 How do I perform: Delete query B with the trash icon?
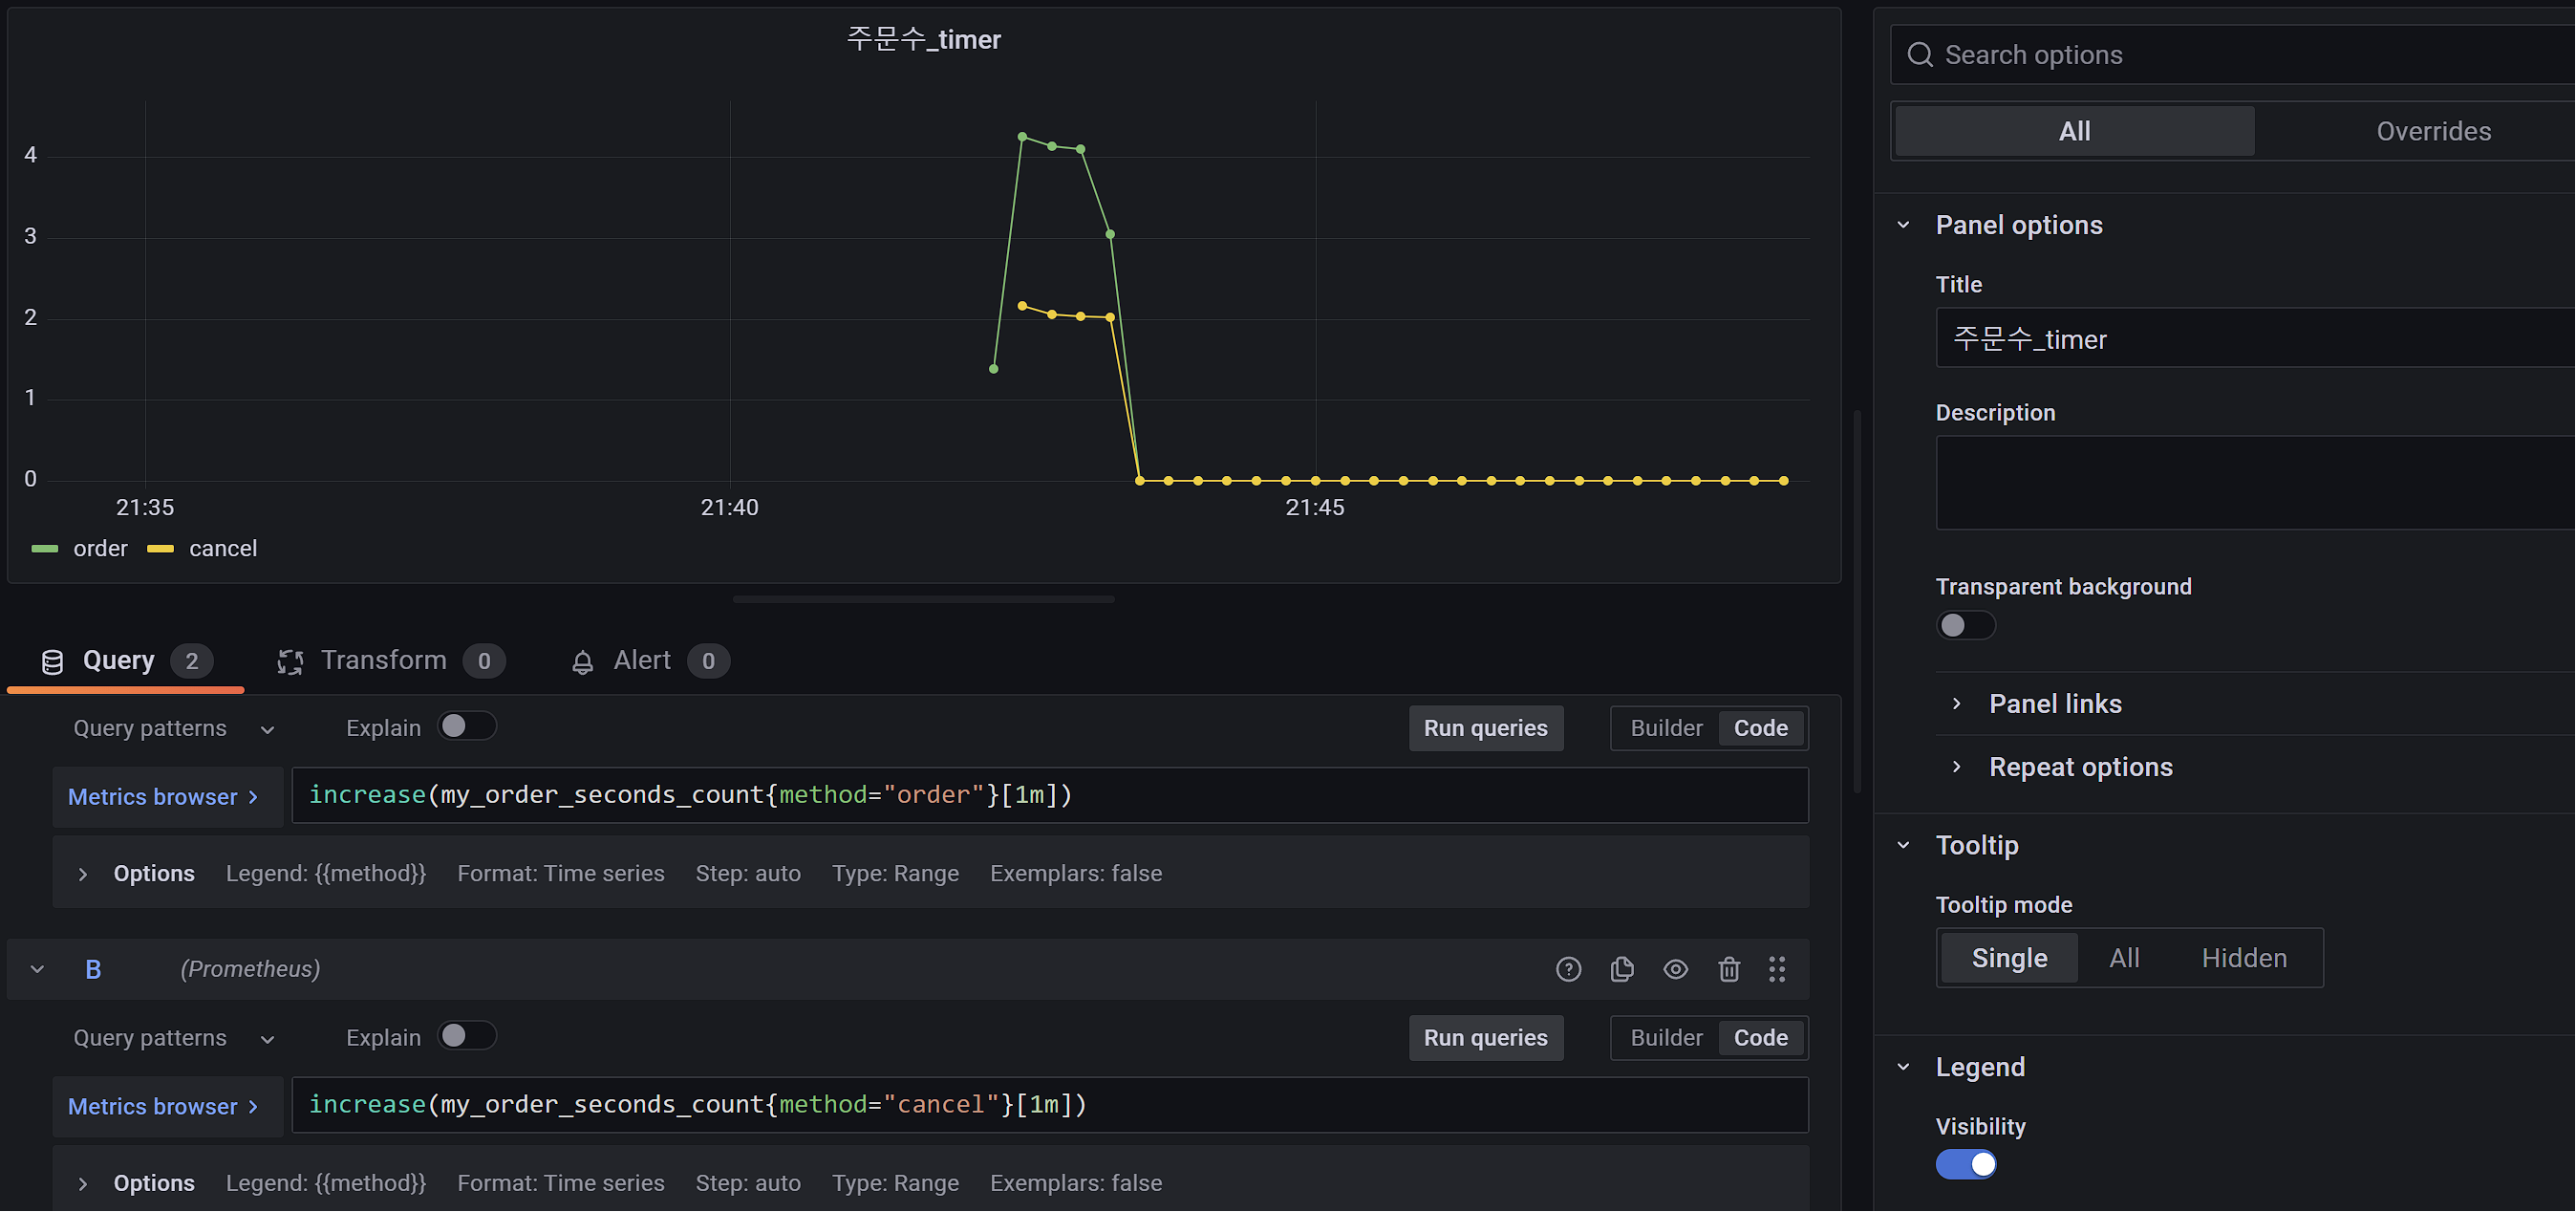1729,969
